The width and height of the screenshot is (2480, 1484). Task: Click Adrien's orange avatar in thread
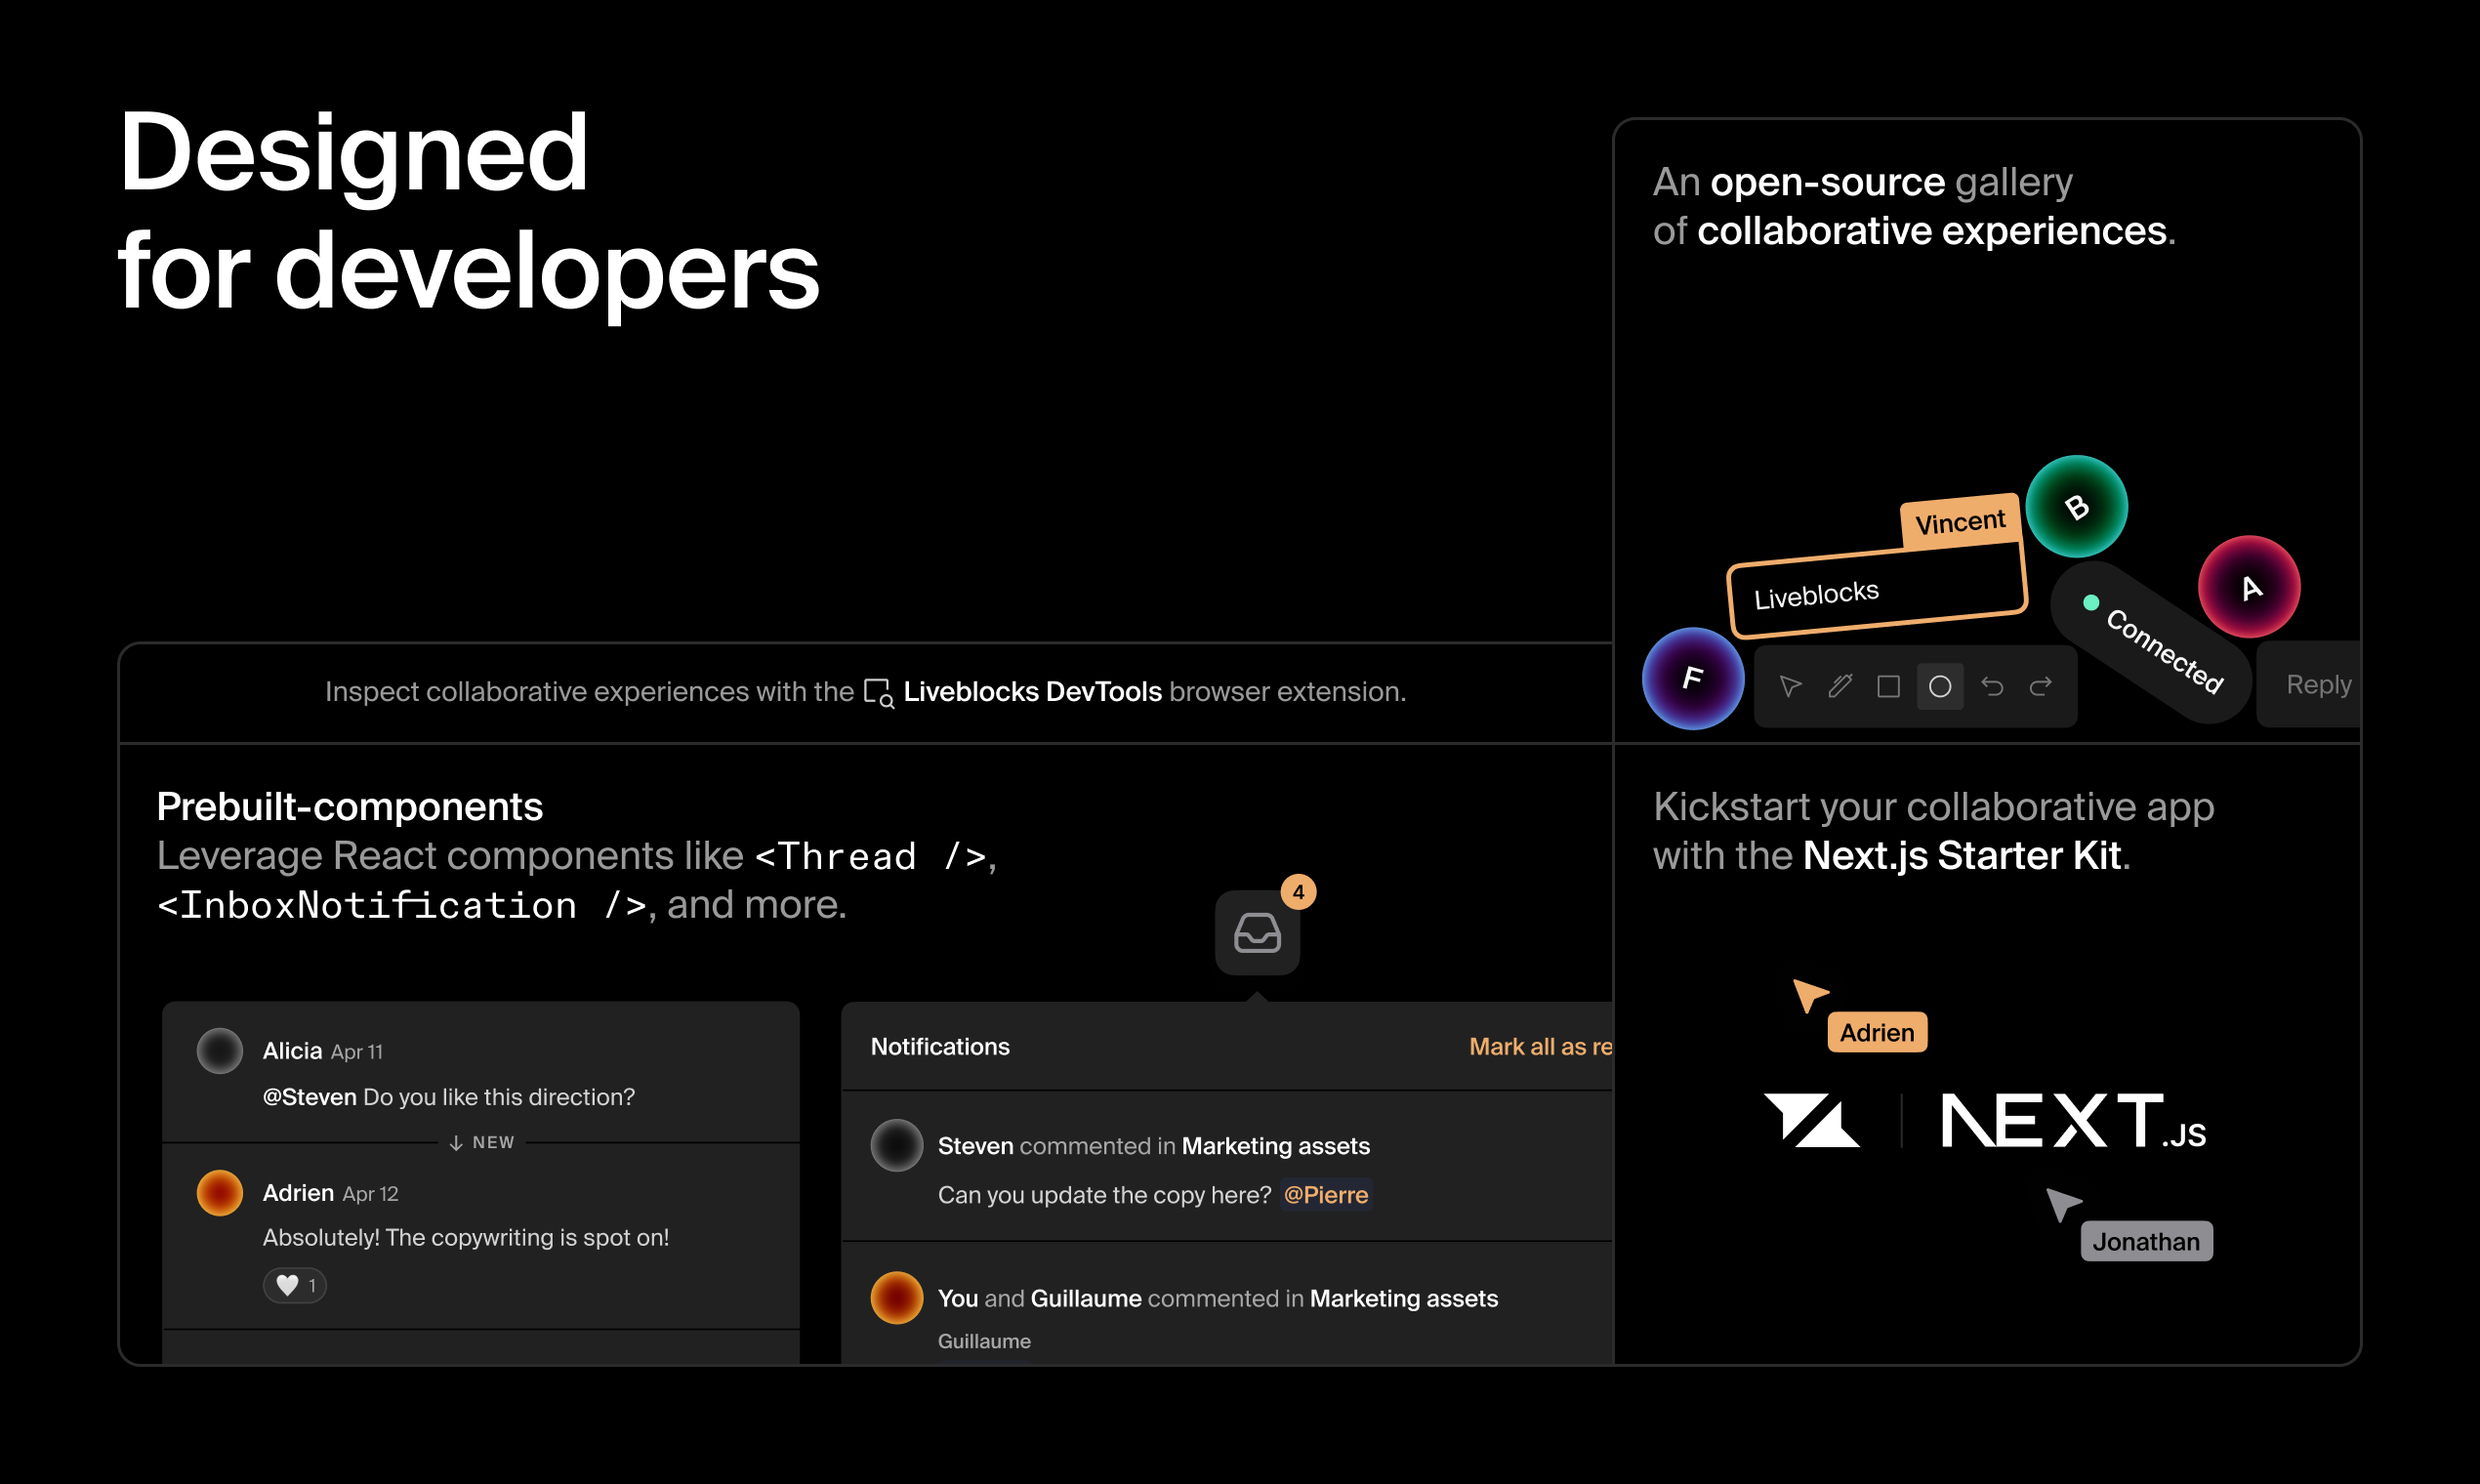pyautogui.click(x=220, y=1193)
